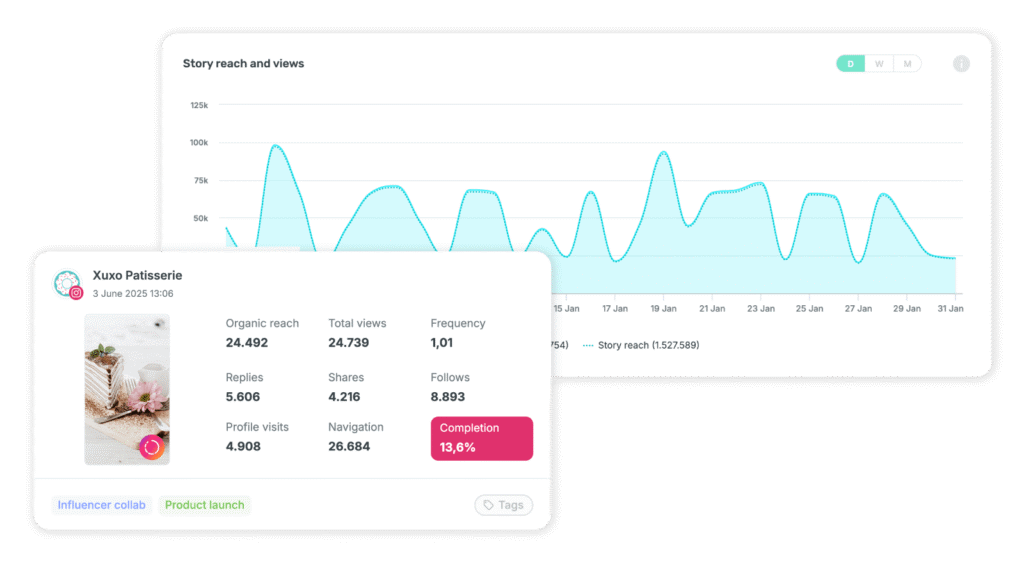Click the Organic reach label

(263, 323)
